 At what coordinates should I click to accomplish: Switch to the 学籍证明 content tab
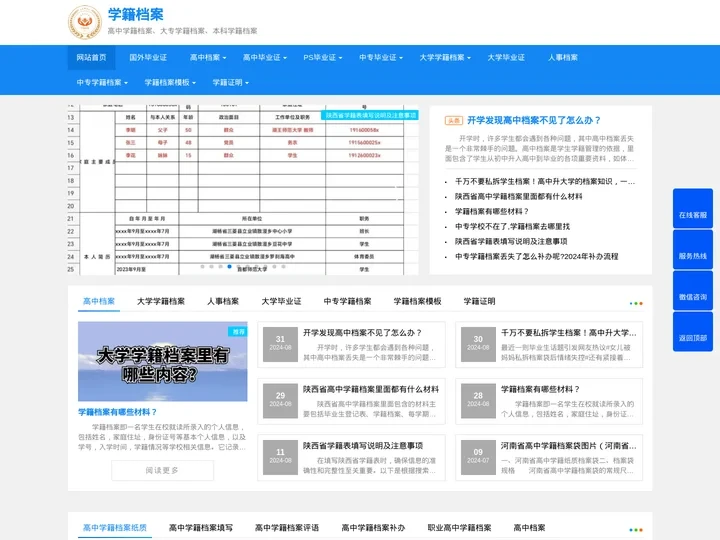pos(479,301)
